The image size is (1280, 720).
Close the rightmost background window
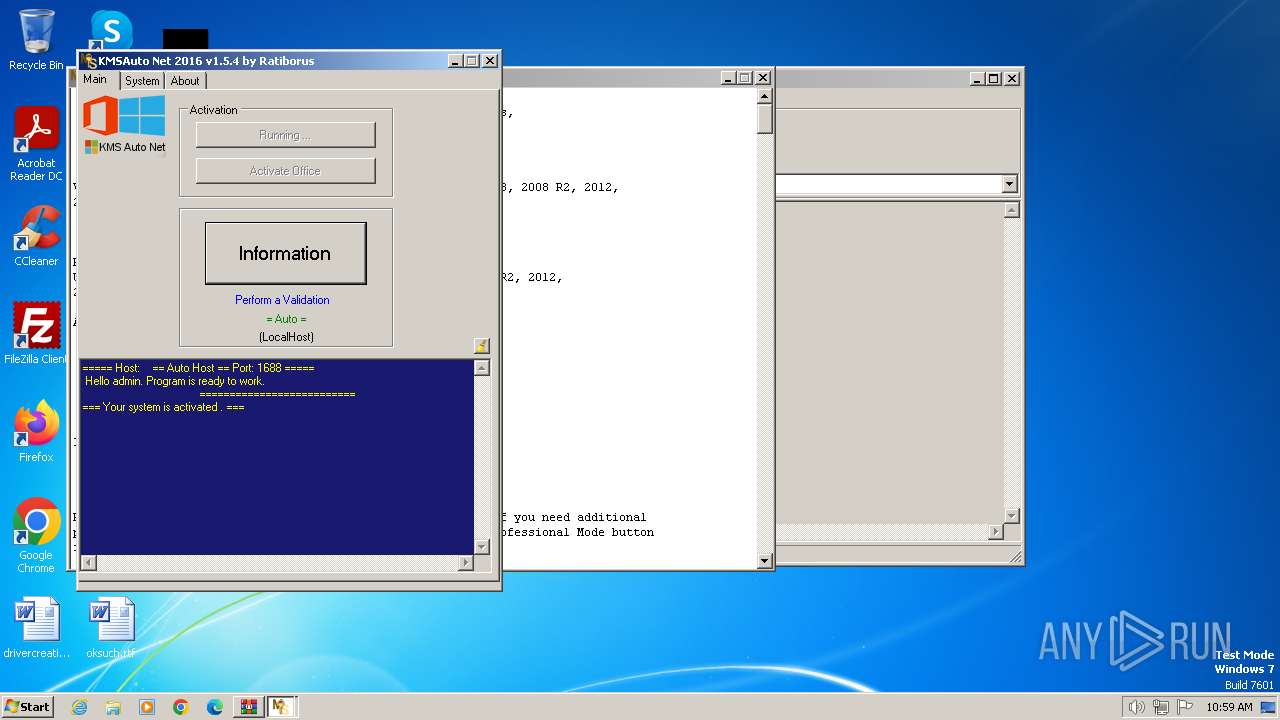pos(1012,78)
